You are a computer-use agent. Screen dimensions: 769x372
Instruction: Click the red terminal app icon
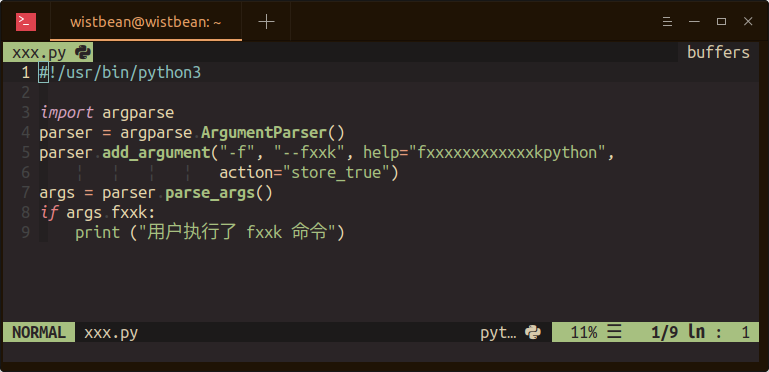click(x=26, y=22)
